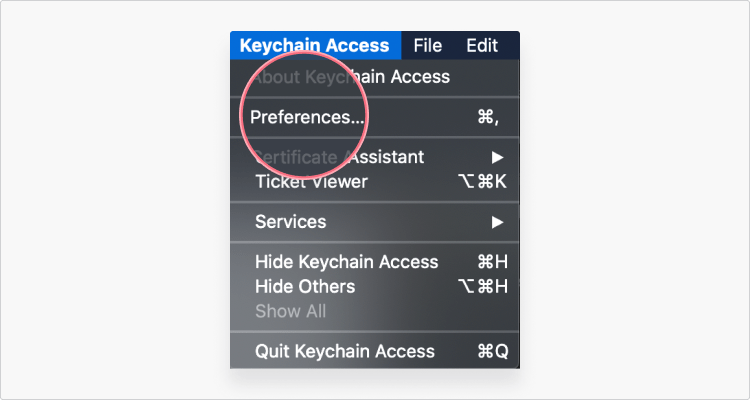Click the ⌥⌘H shortcut beside Hide Others

(482, 287)
